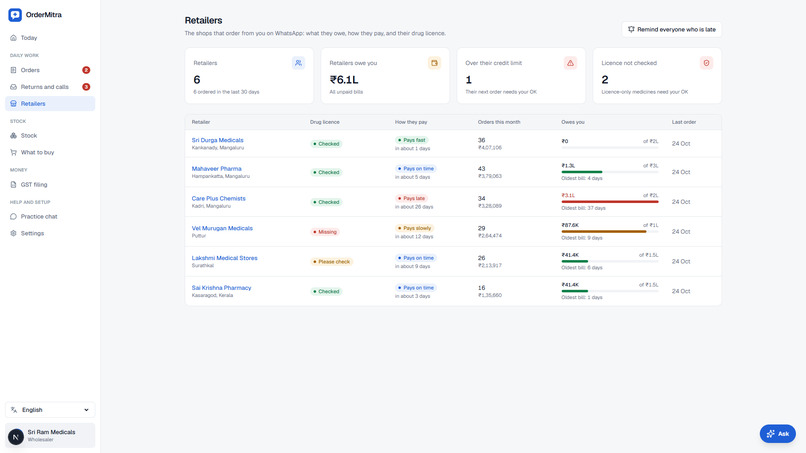
Task: Open Sri Durga Medicals retailer
Action: click(217, 140)
